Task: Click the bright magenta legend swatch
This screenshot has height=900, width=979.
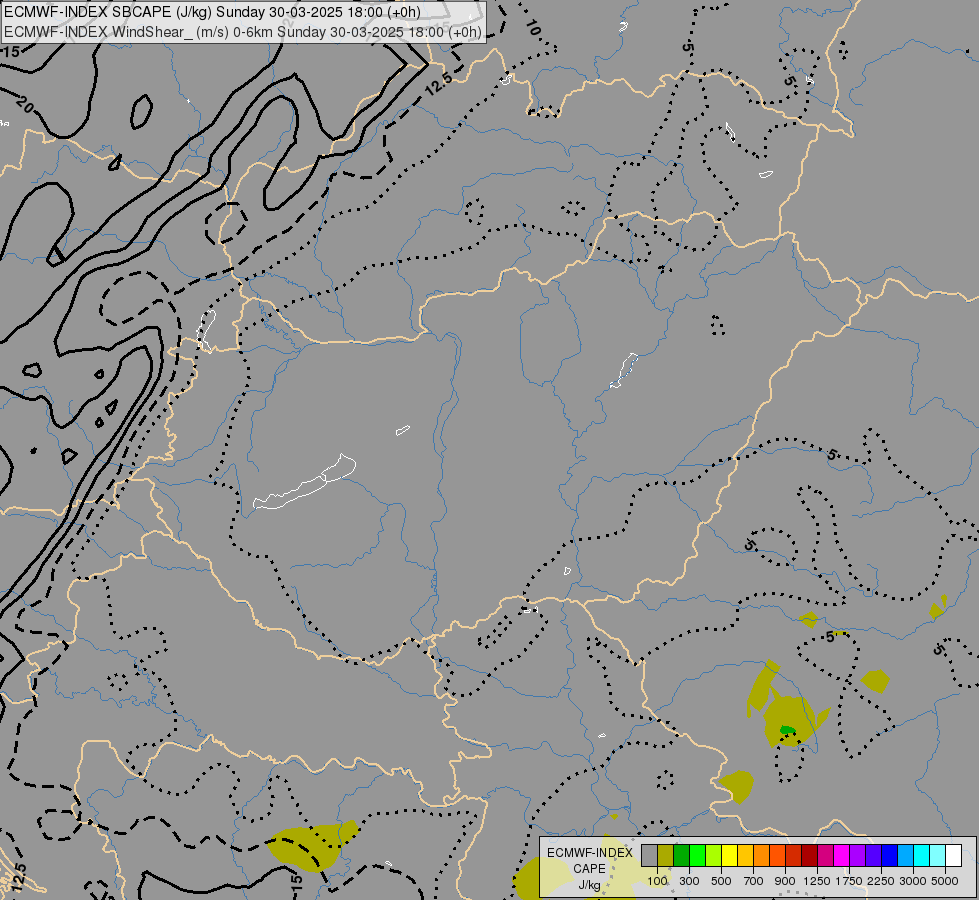Action: [842, 855]
